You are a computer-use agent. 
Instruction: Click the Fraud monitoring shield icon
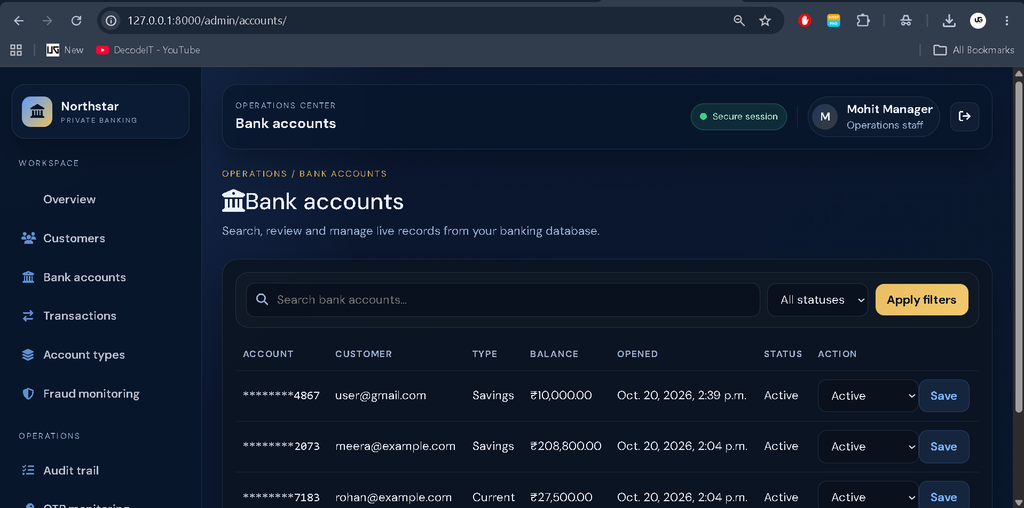[28, 394]
